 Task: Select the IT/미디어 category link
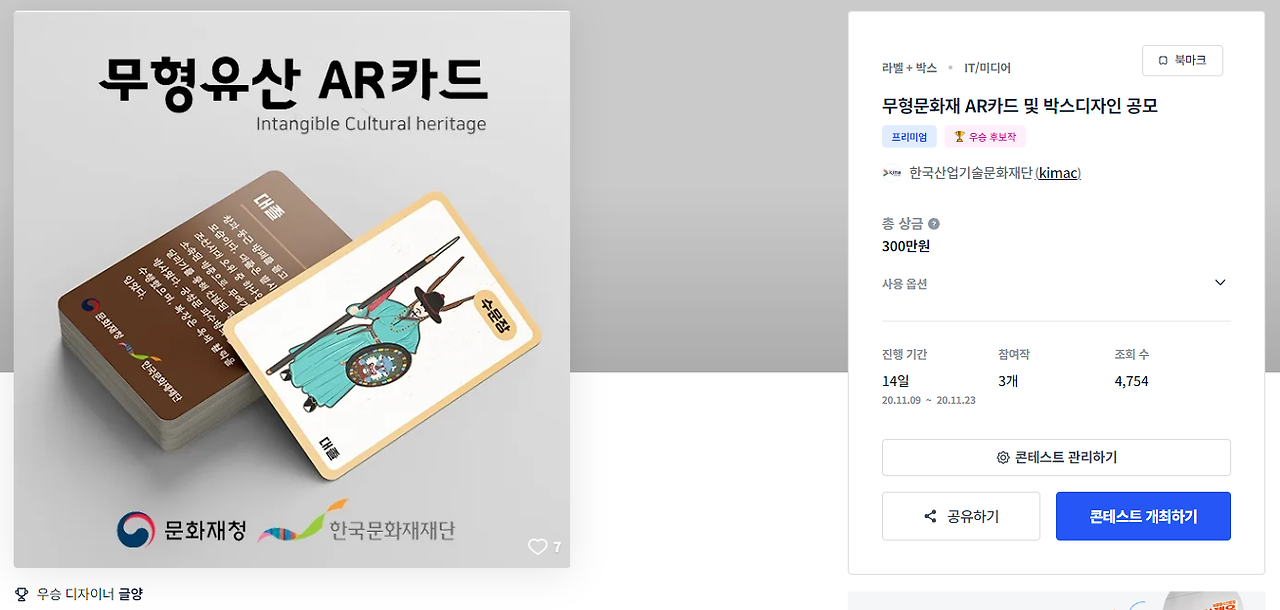[x=987, y=68]
